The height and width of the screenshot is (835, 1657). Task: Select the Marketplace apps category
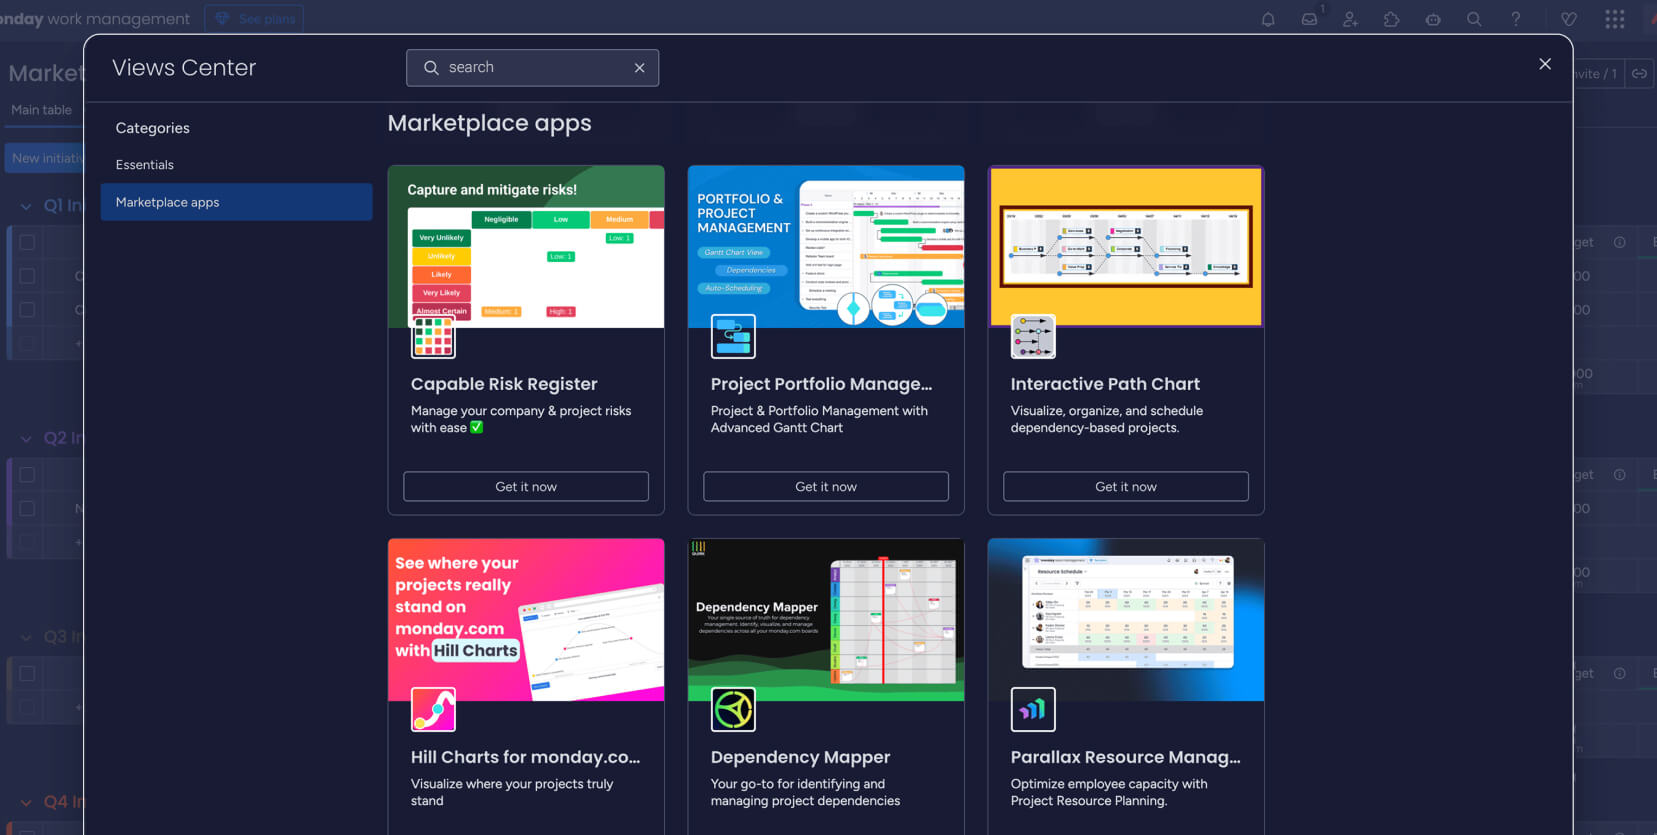(x=236, y=202)
